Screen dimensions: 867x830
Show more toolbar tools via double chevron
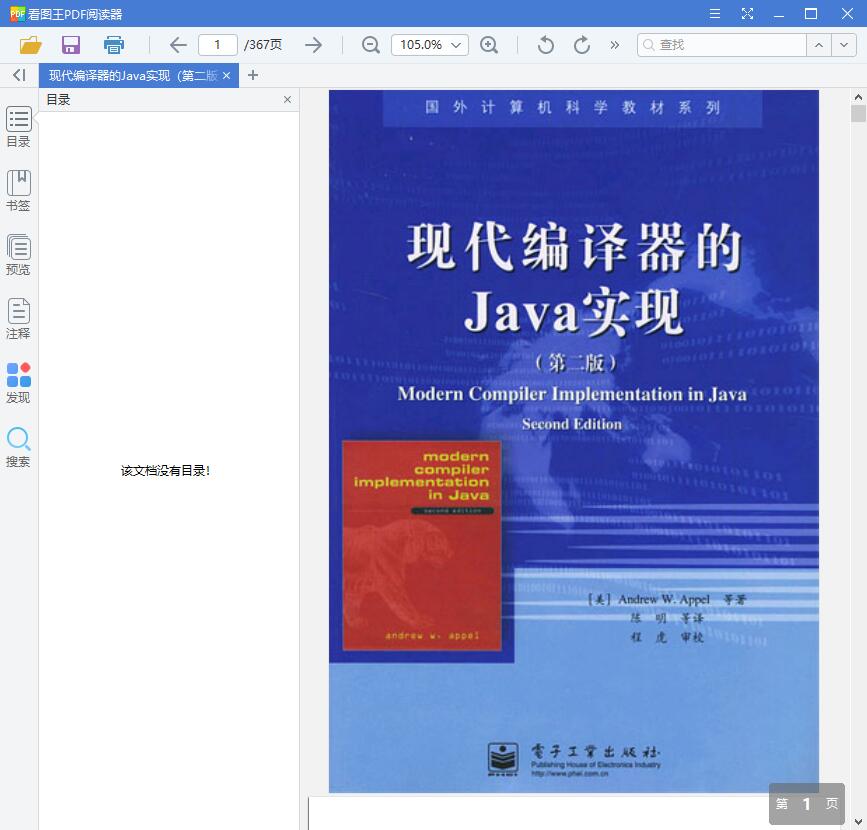(x=614, y=45)
